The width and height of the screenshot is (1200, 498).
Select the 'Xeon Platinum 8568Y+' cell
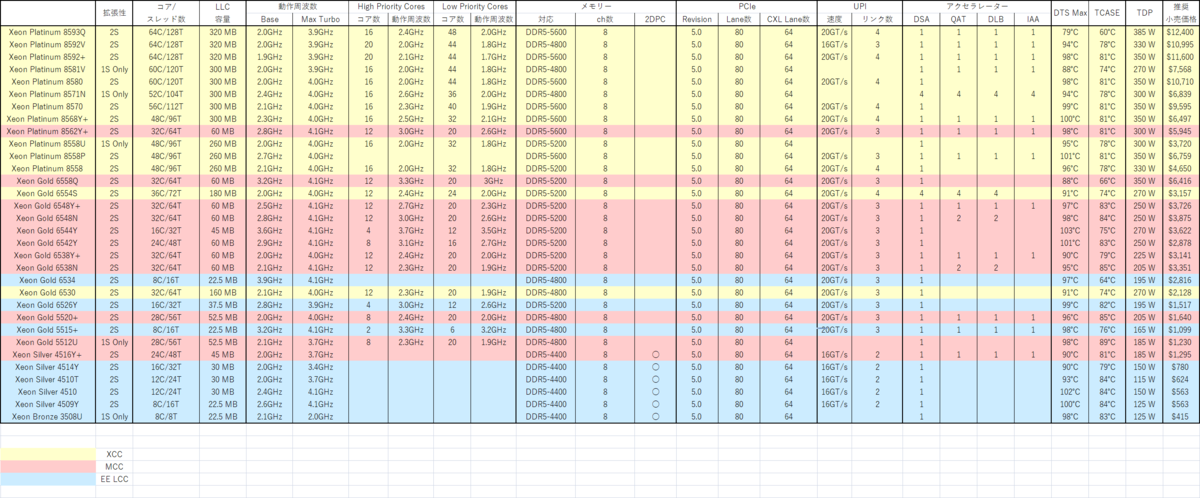click(47, 117)
